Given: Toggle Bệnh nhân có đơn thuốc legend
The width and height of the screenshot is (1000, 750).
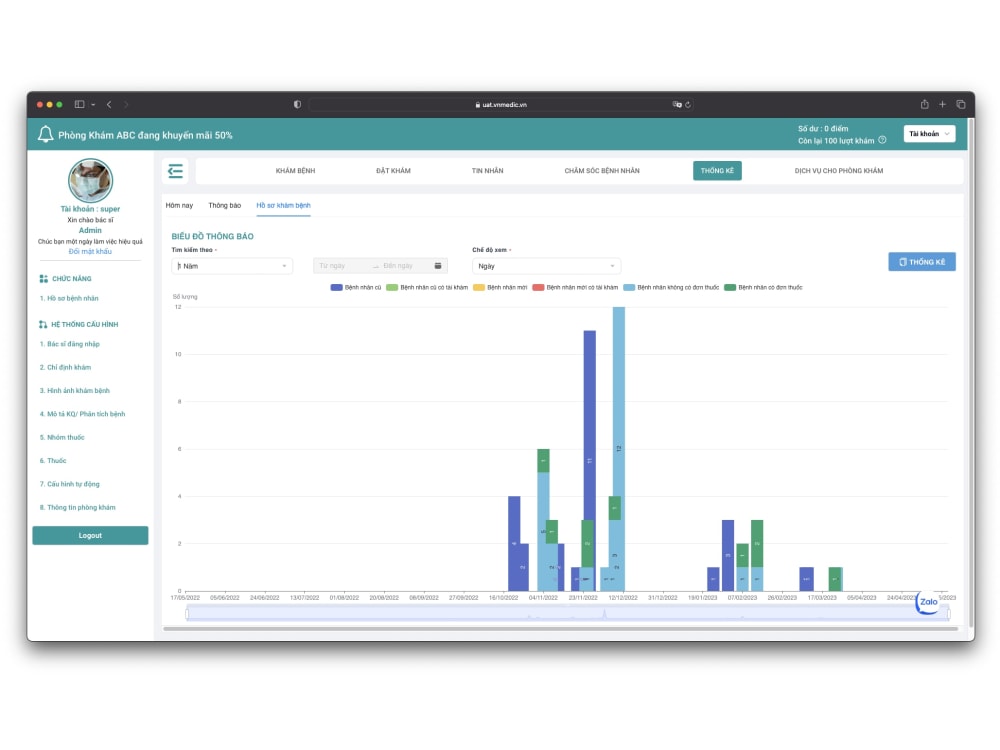Looking at the screenshot, I should click(x=763, y=288).
